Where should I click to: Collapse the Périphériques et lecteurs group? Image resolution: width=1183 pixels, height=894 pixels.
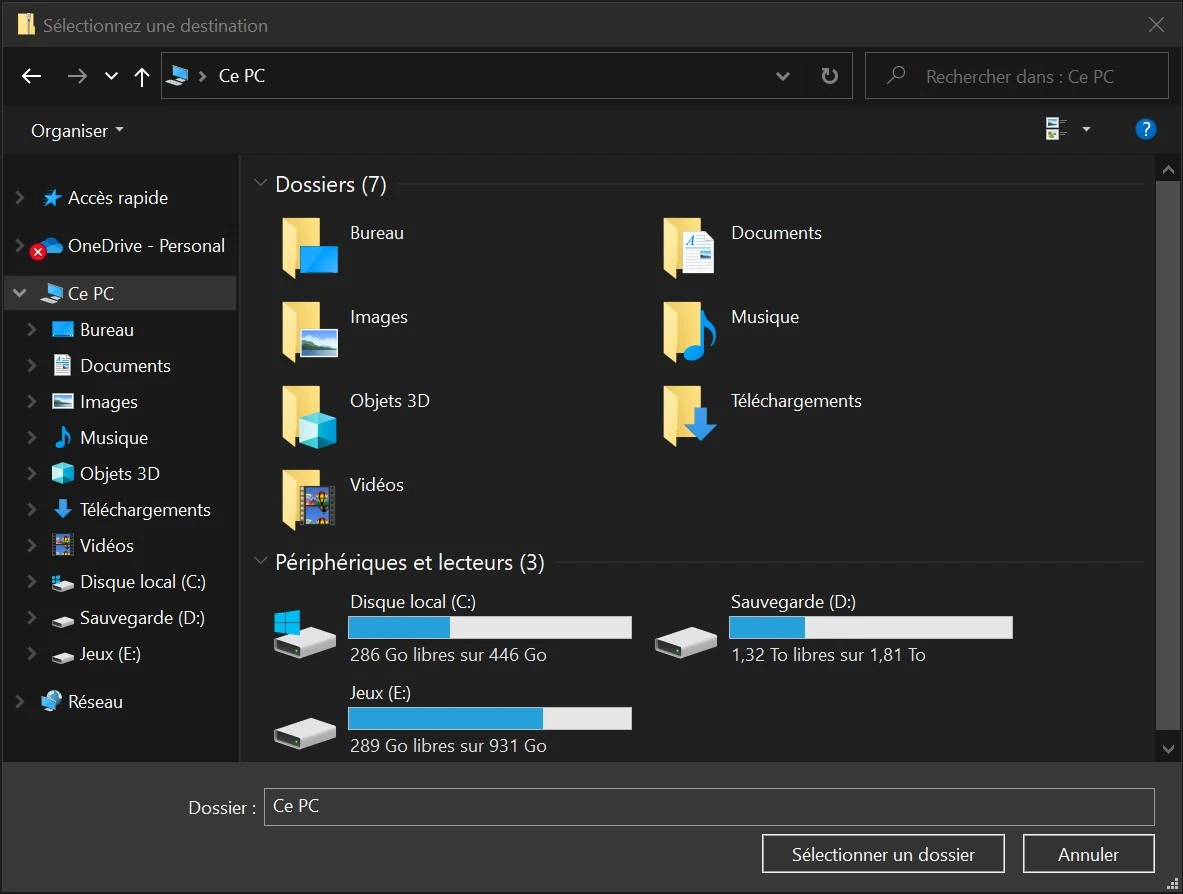(x=260, y=561)
